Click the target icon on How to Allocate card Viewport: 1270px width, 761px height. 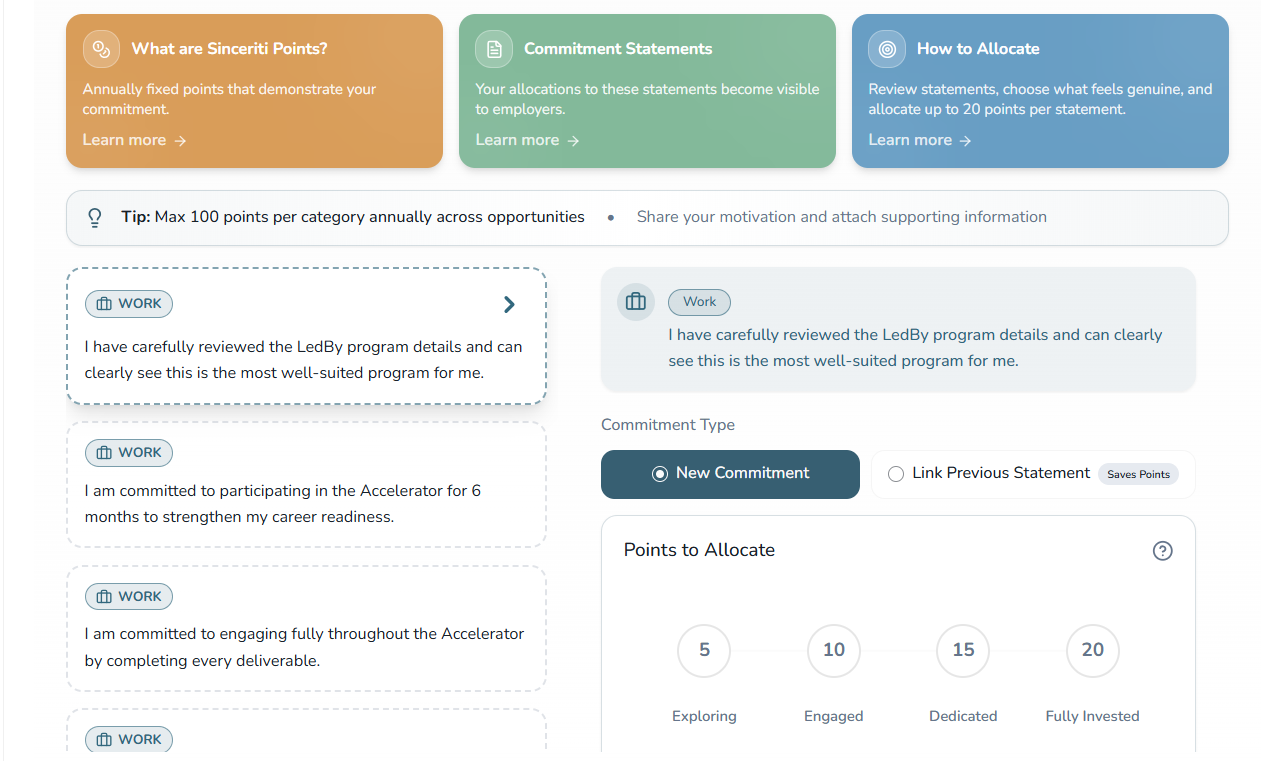pos(886,49)
